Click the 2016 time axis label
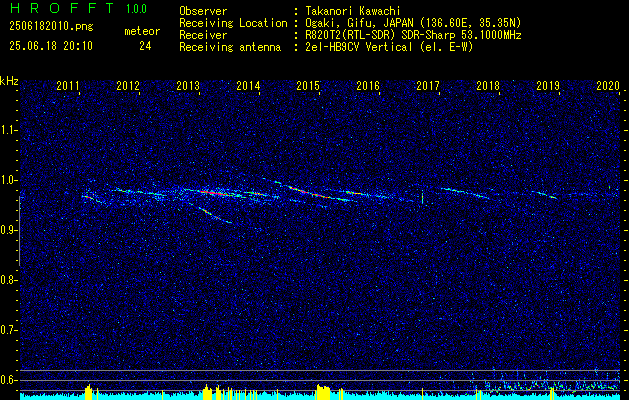 368,85
